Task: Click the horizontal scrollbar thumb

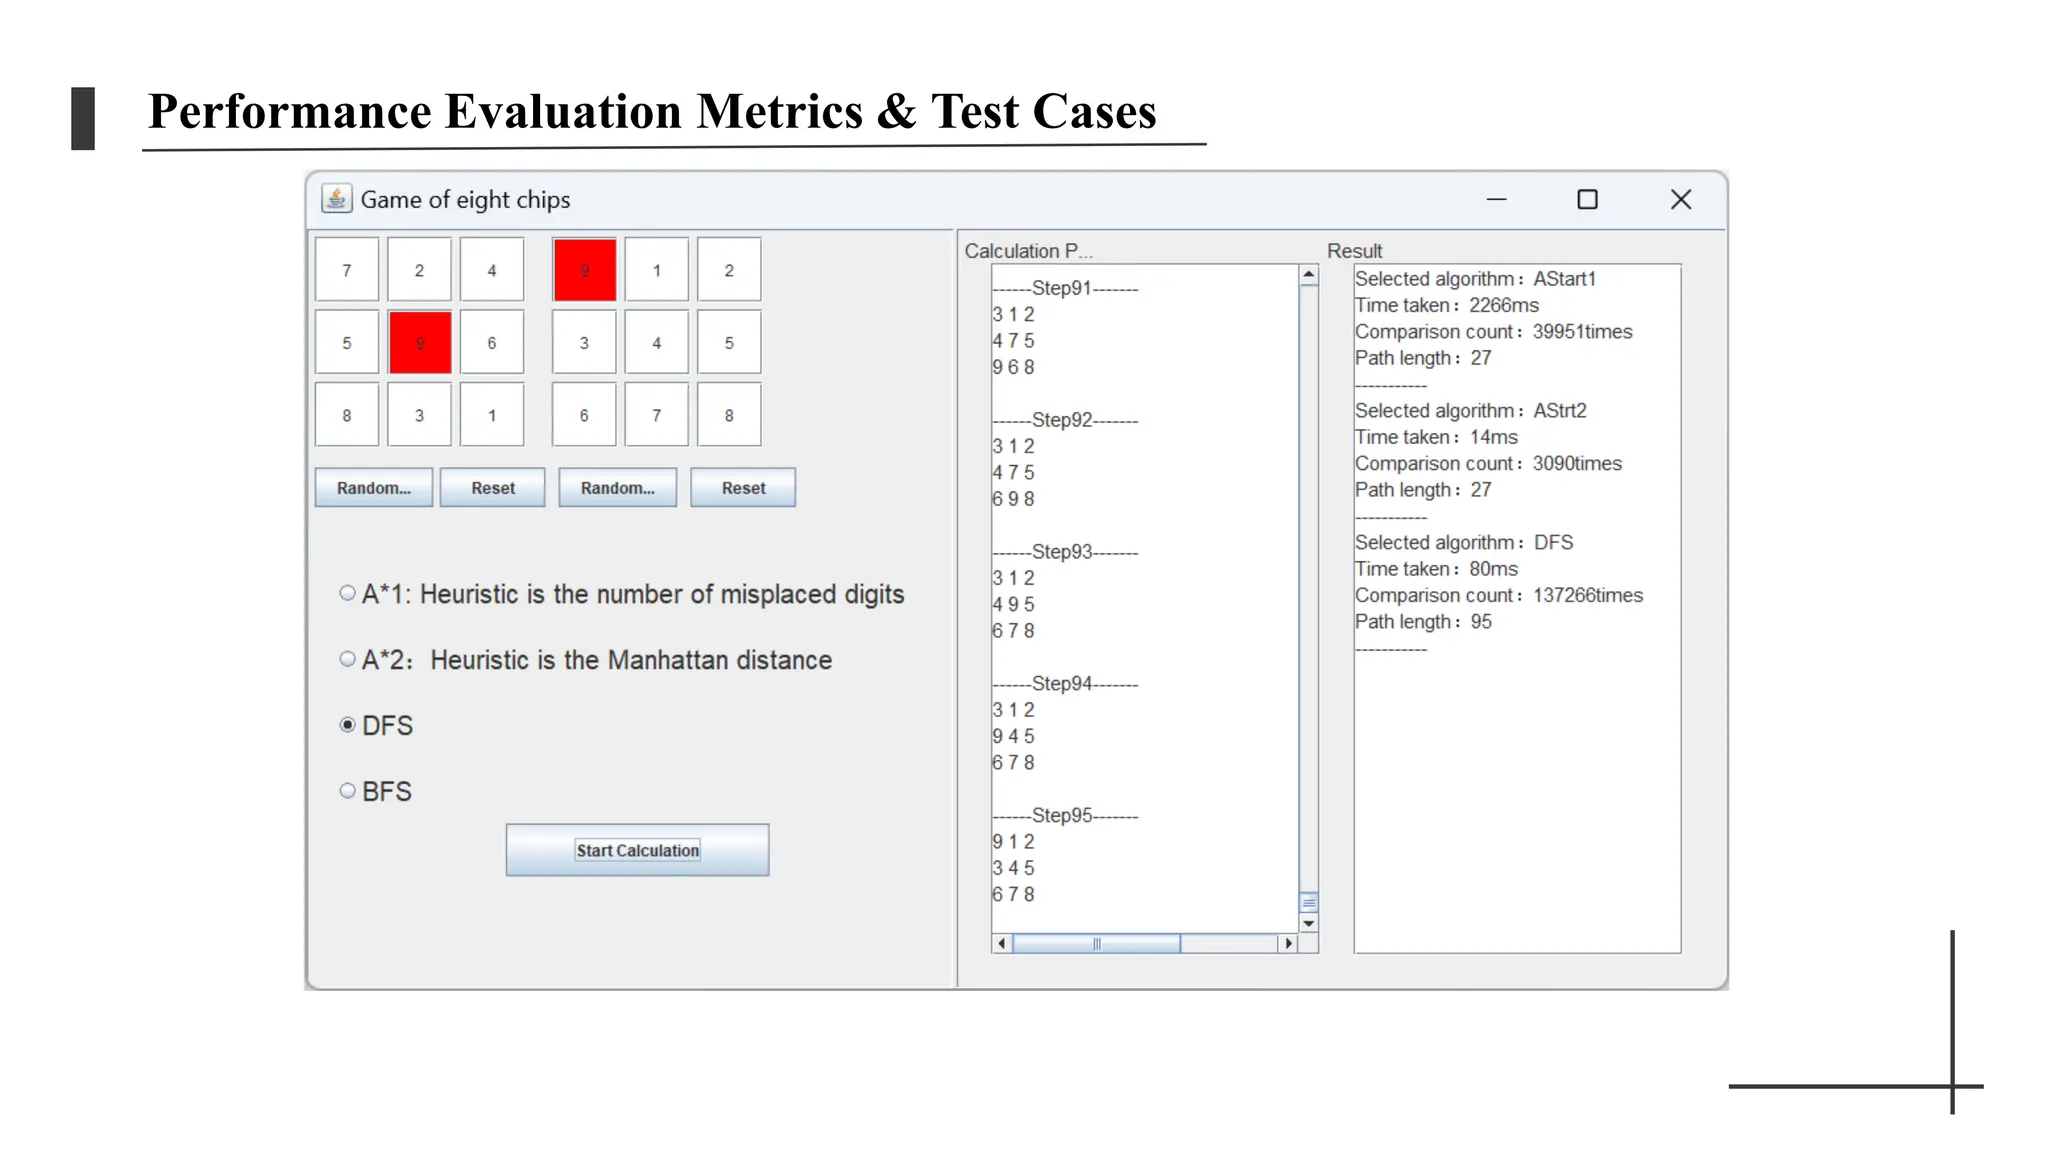Action: point(1096,943)
